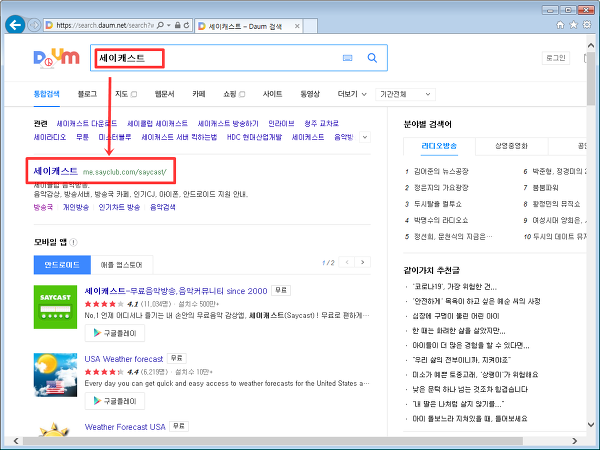This screenshot has width=600, height=450.
Task: Close the Daum search browser tab
Action: [x=297, y=26]
